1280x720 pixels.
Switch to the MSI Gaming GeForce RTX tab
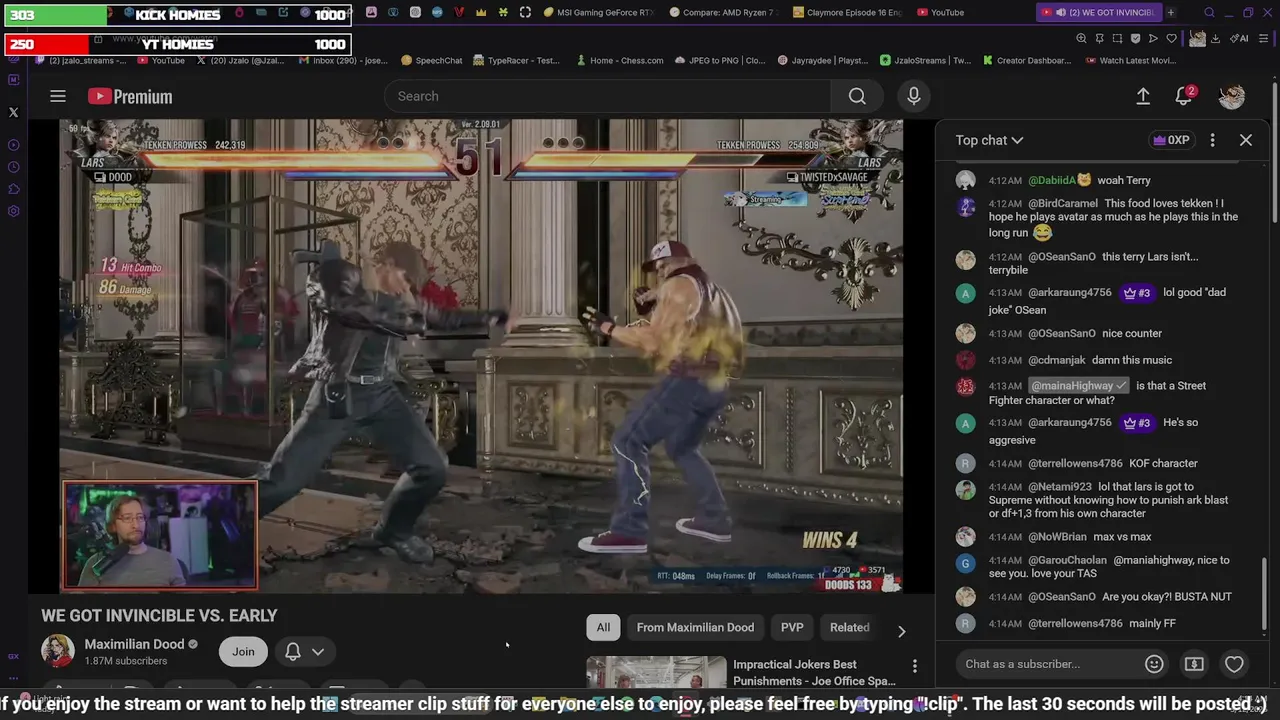(x=598, y=12)
